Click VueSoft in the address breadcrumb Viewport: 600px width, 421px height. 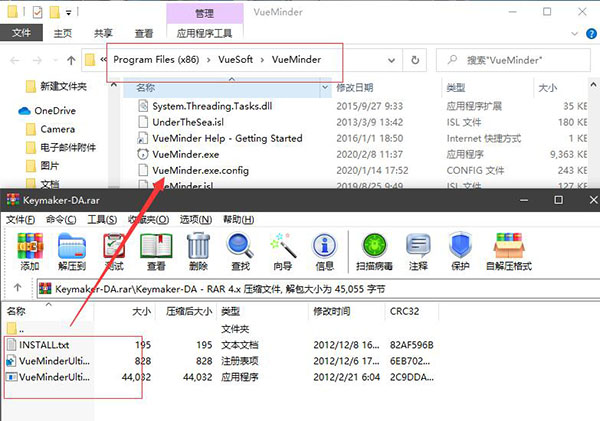point(235,59)
